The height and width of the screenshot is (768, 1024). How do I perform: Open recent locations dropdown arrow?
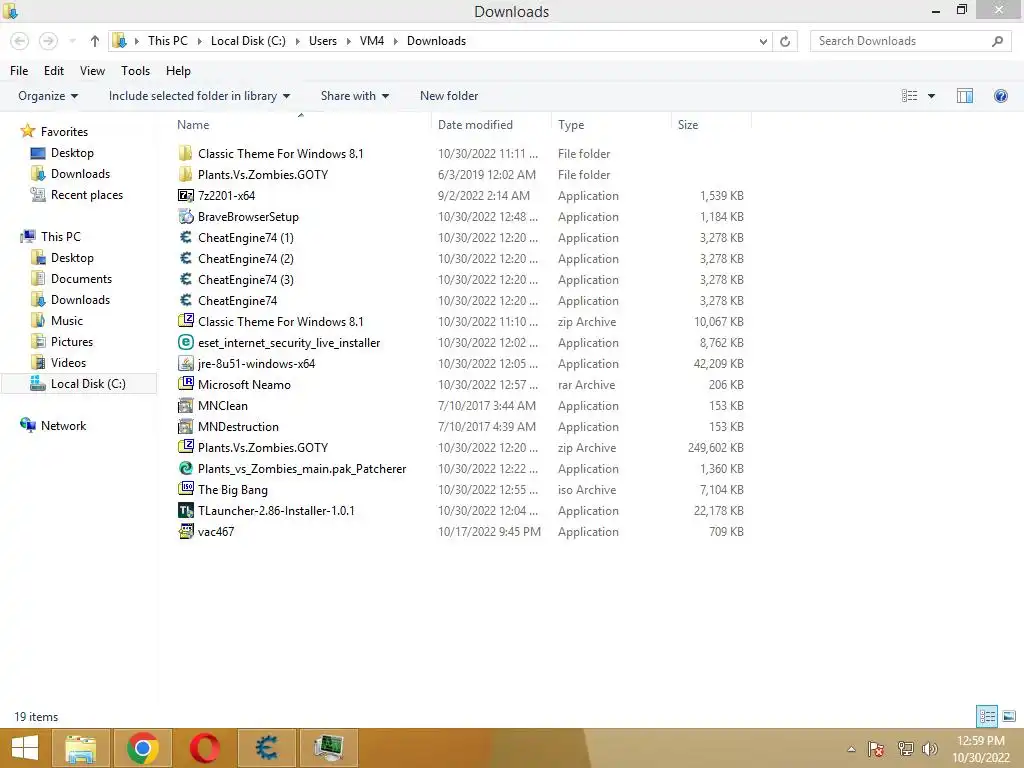[72, 41]
